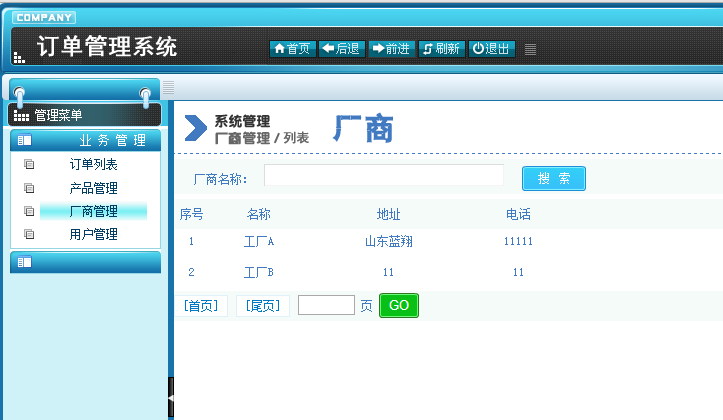Click the row number 1 cell

[191, 241]
